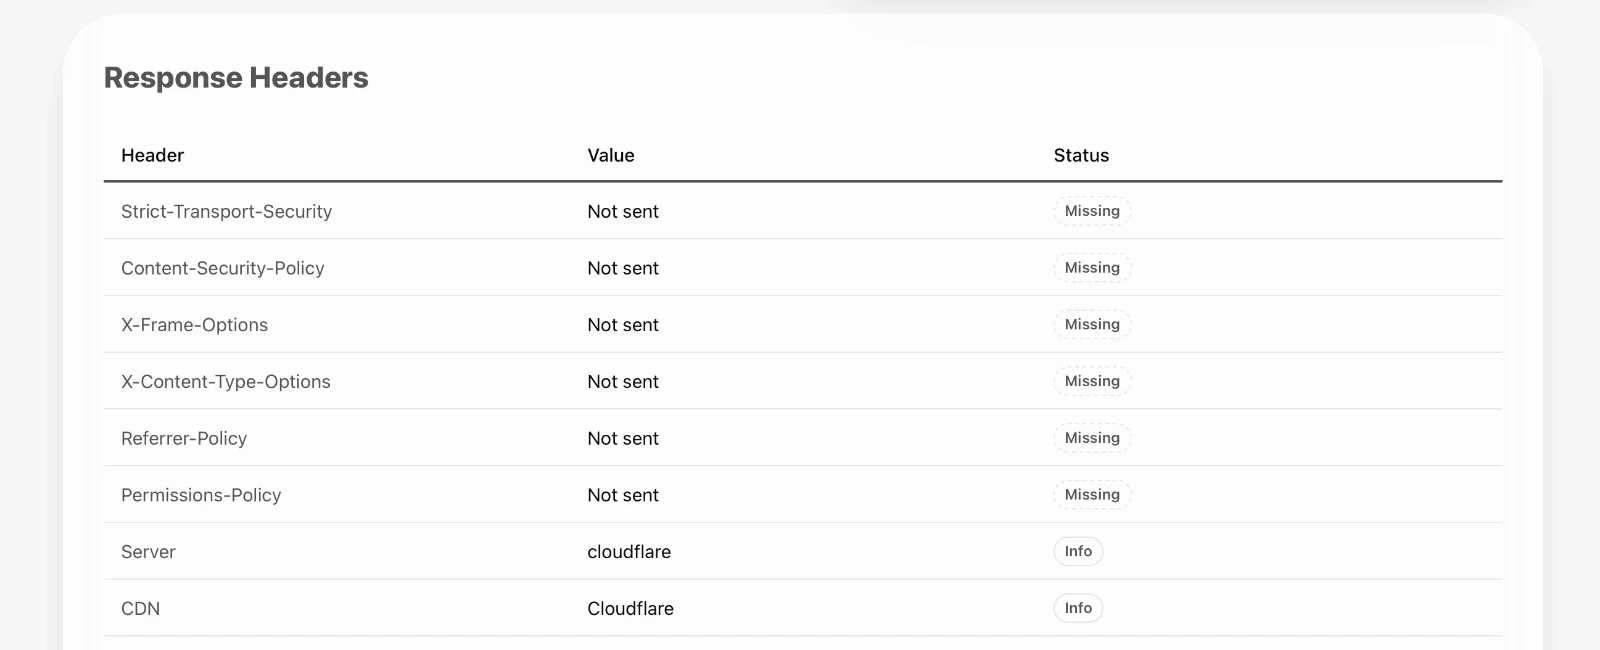Viewport: 1600px width, 650px height.
Task: Click Not sent value for Strict-Transport-Security
Action: coord(623,211)
